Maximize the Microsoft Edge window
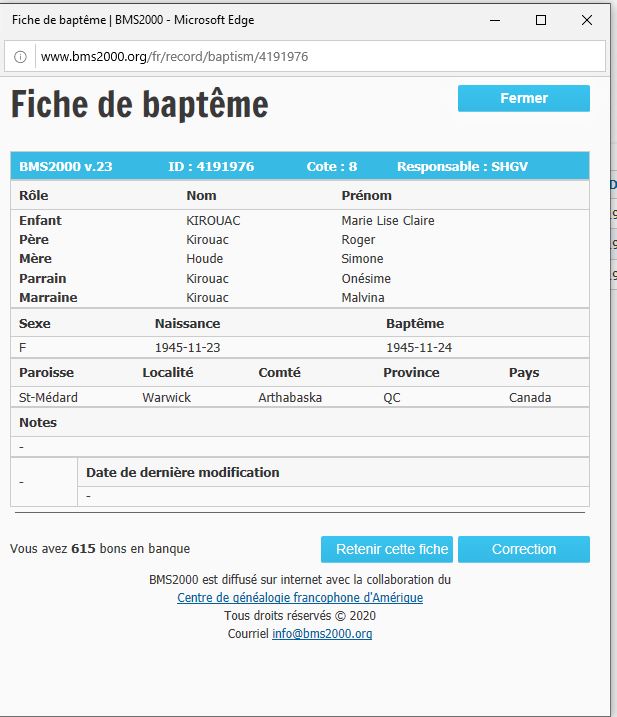 [541, 20]
